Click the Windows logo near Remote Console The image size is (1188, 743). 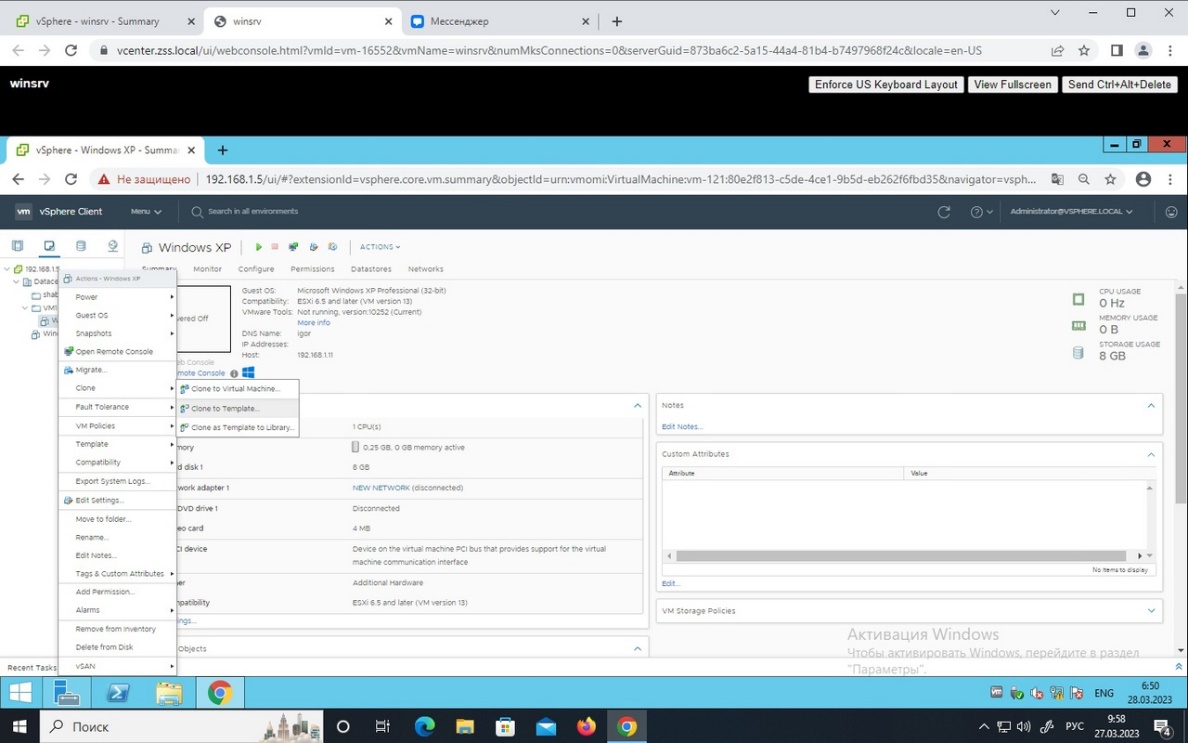coord(249,373)
